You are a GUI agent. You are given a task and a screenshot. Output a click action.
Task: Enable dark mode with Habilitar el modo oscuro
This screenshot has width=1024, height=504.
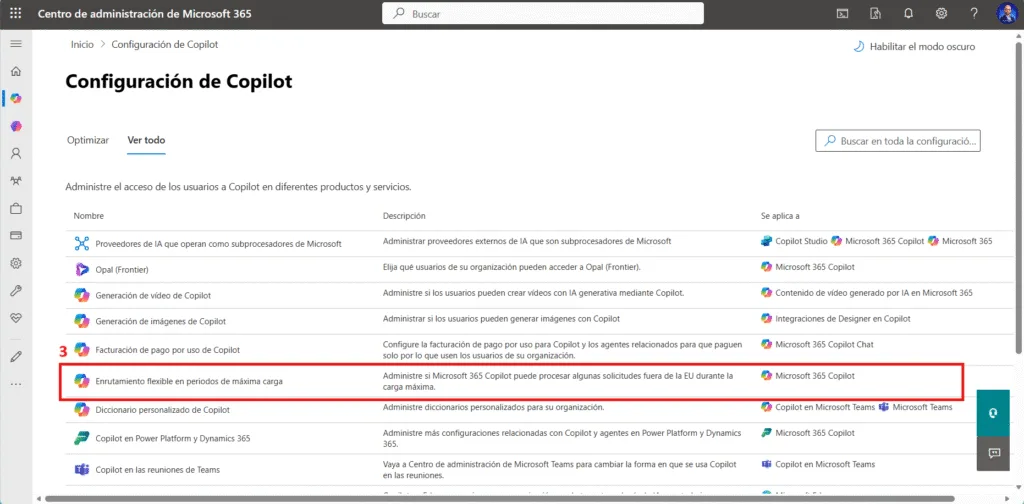coord(914,47)
